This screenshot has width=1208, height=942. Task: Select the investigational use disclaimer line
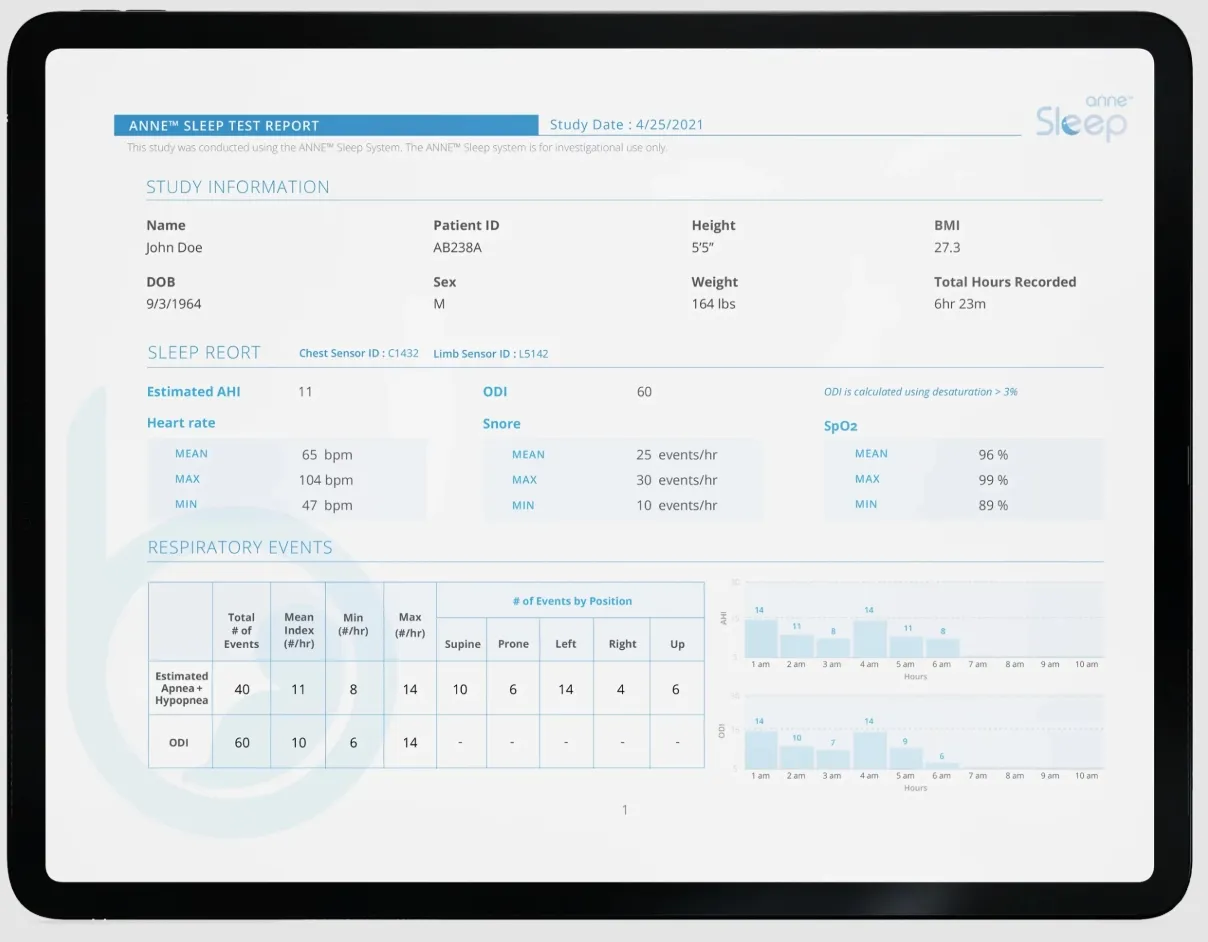[397, 148]
